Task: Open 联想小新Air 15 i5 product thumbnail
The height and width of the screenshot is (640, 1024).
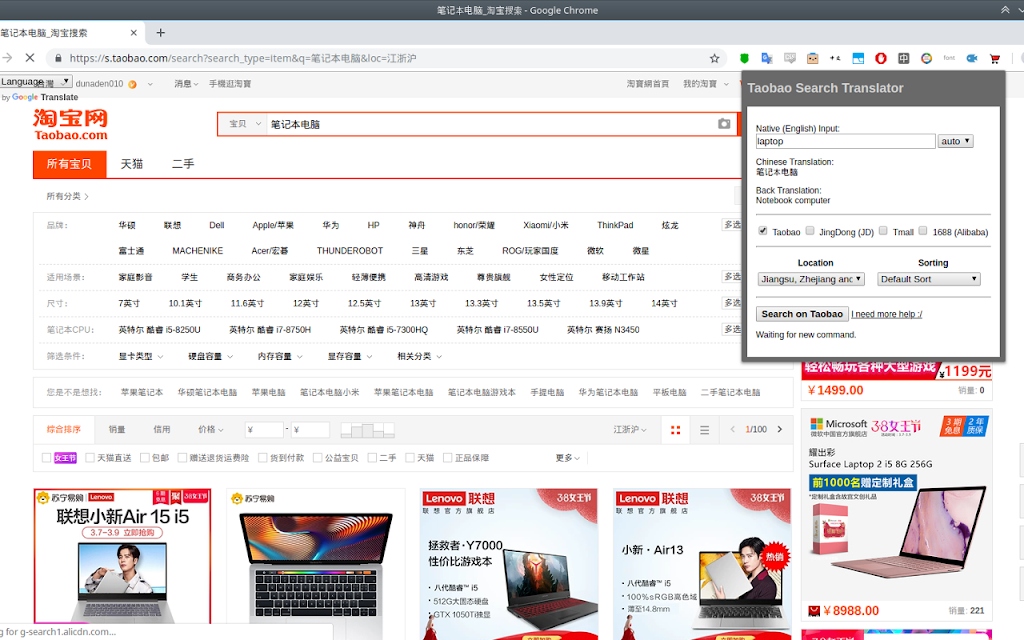Action: tap(122, 556)
